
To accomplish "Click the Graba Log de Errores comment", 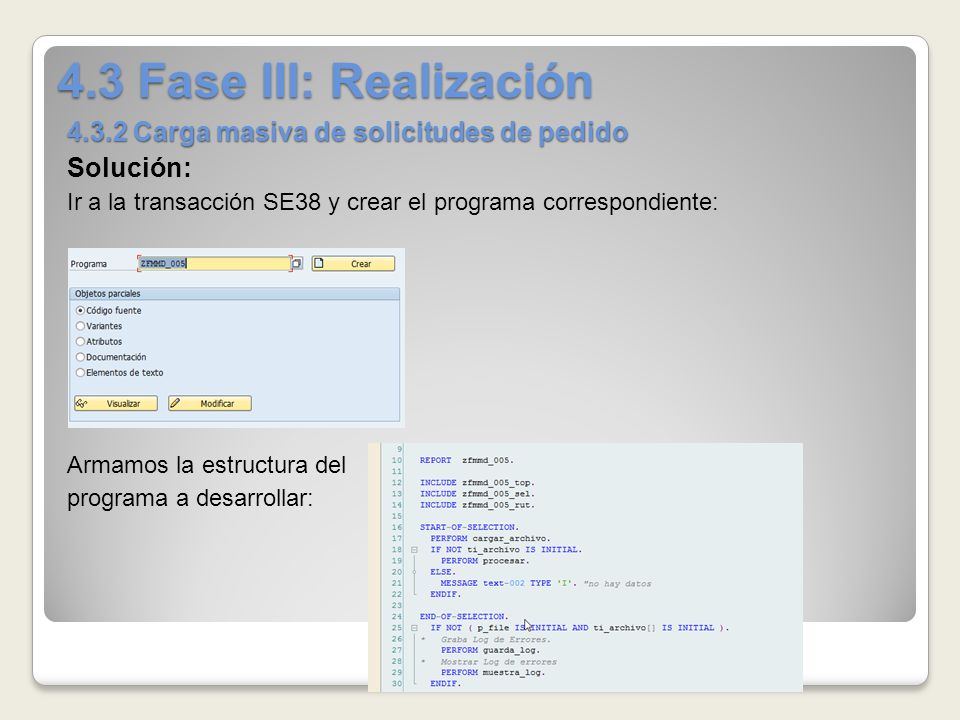I will click(495, 639).
